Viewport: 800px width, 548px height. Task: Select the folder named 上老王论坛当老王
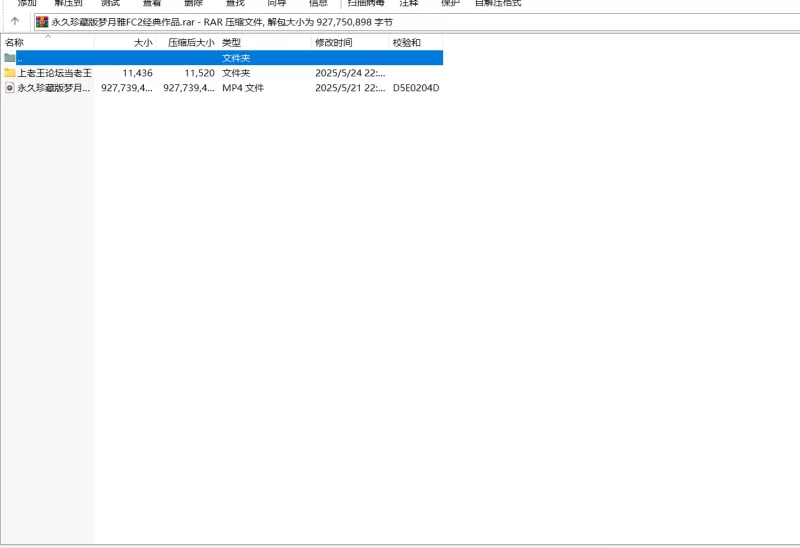55,73
